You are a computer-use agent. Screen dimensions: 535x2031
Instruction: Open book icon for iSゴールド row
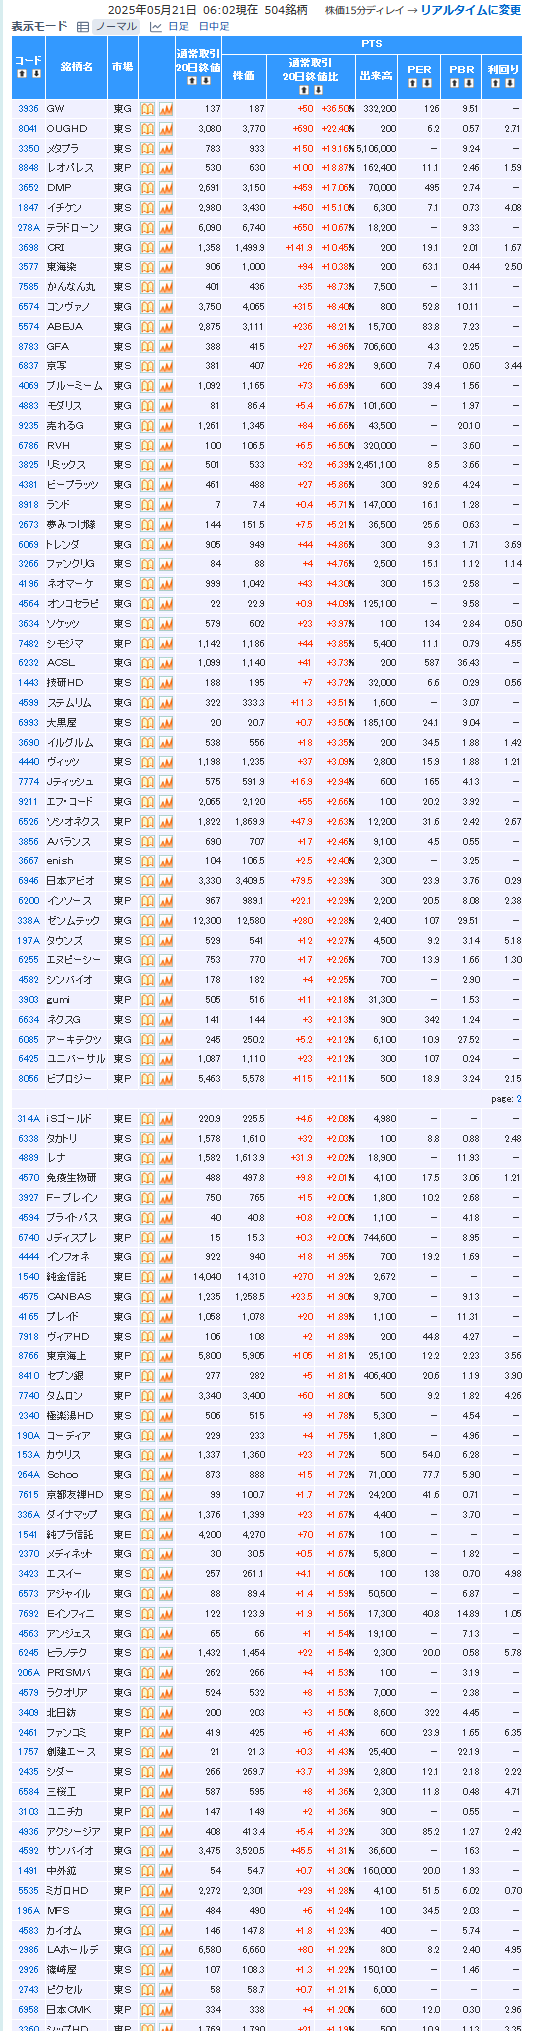pyautogui.click(x=147, y=1118)
